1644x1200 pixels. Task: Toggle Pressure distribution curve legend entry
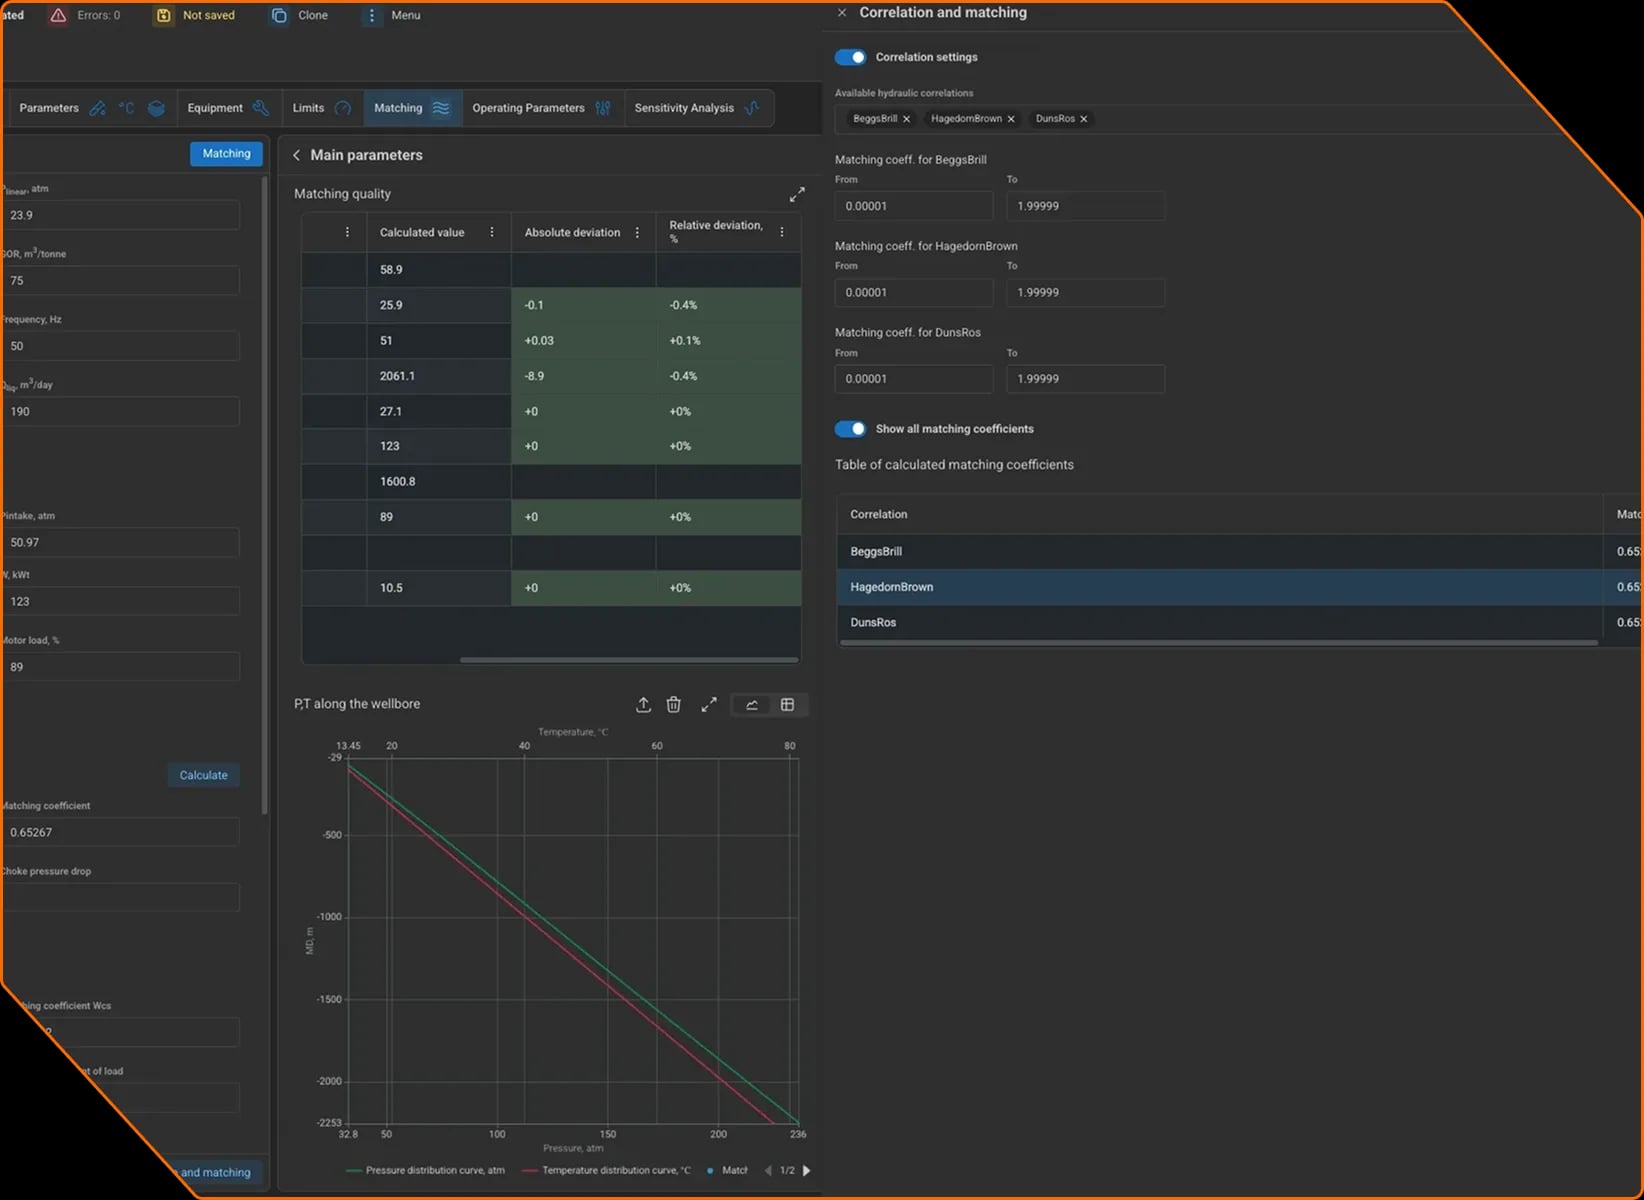(x=425, y=1170)
